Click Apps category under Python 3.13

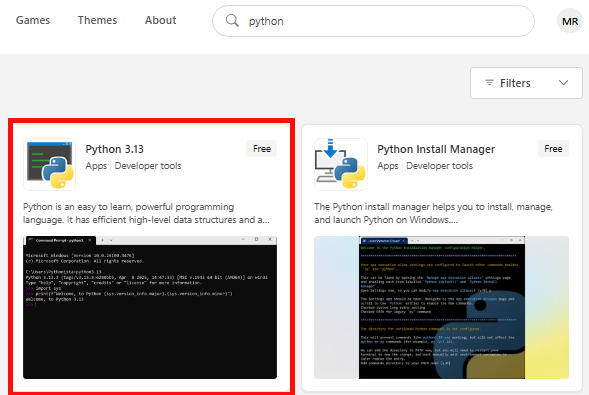pos(96,166)
